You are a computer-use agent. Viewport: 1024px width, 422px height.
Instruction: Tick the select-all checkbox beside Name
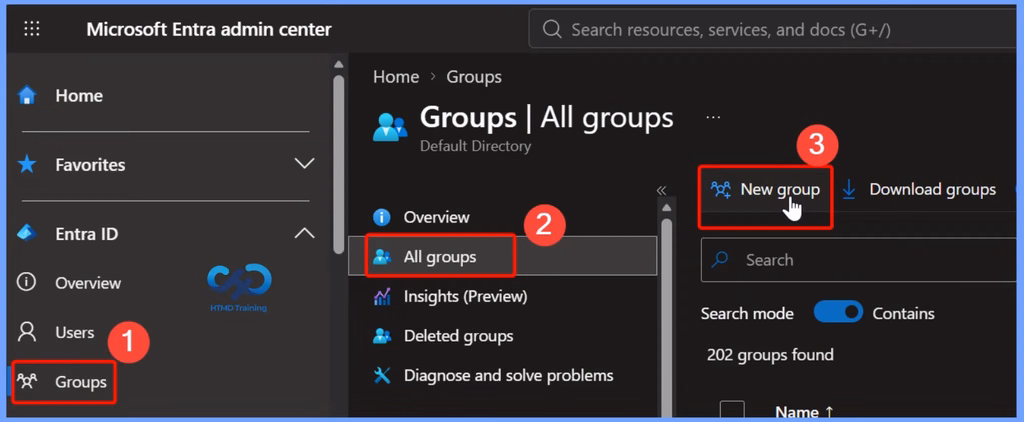point(732,412)
